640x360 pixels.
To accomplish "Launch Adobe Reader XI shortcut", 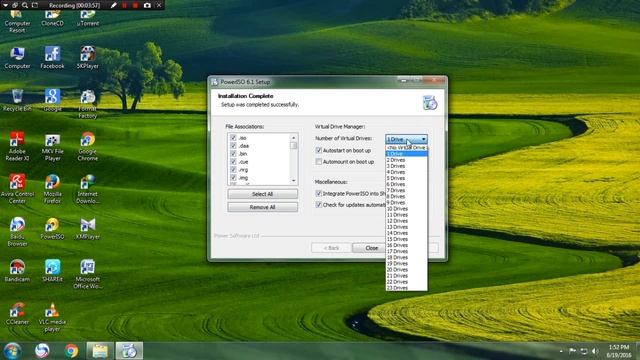I will 17,146.
